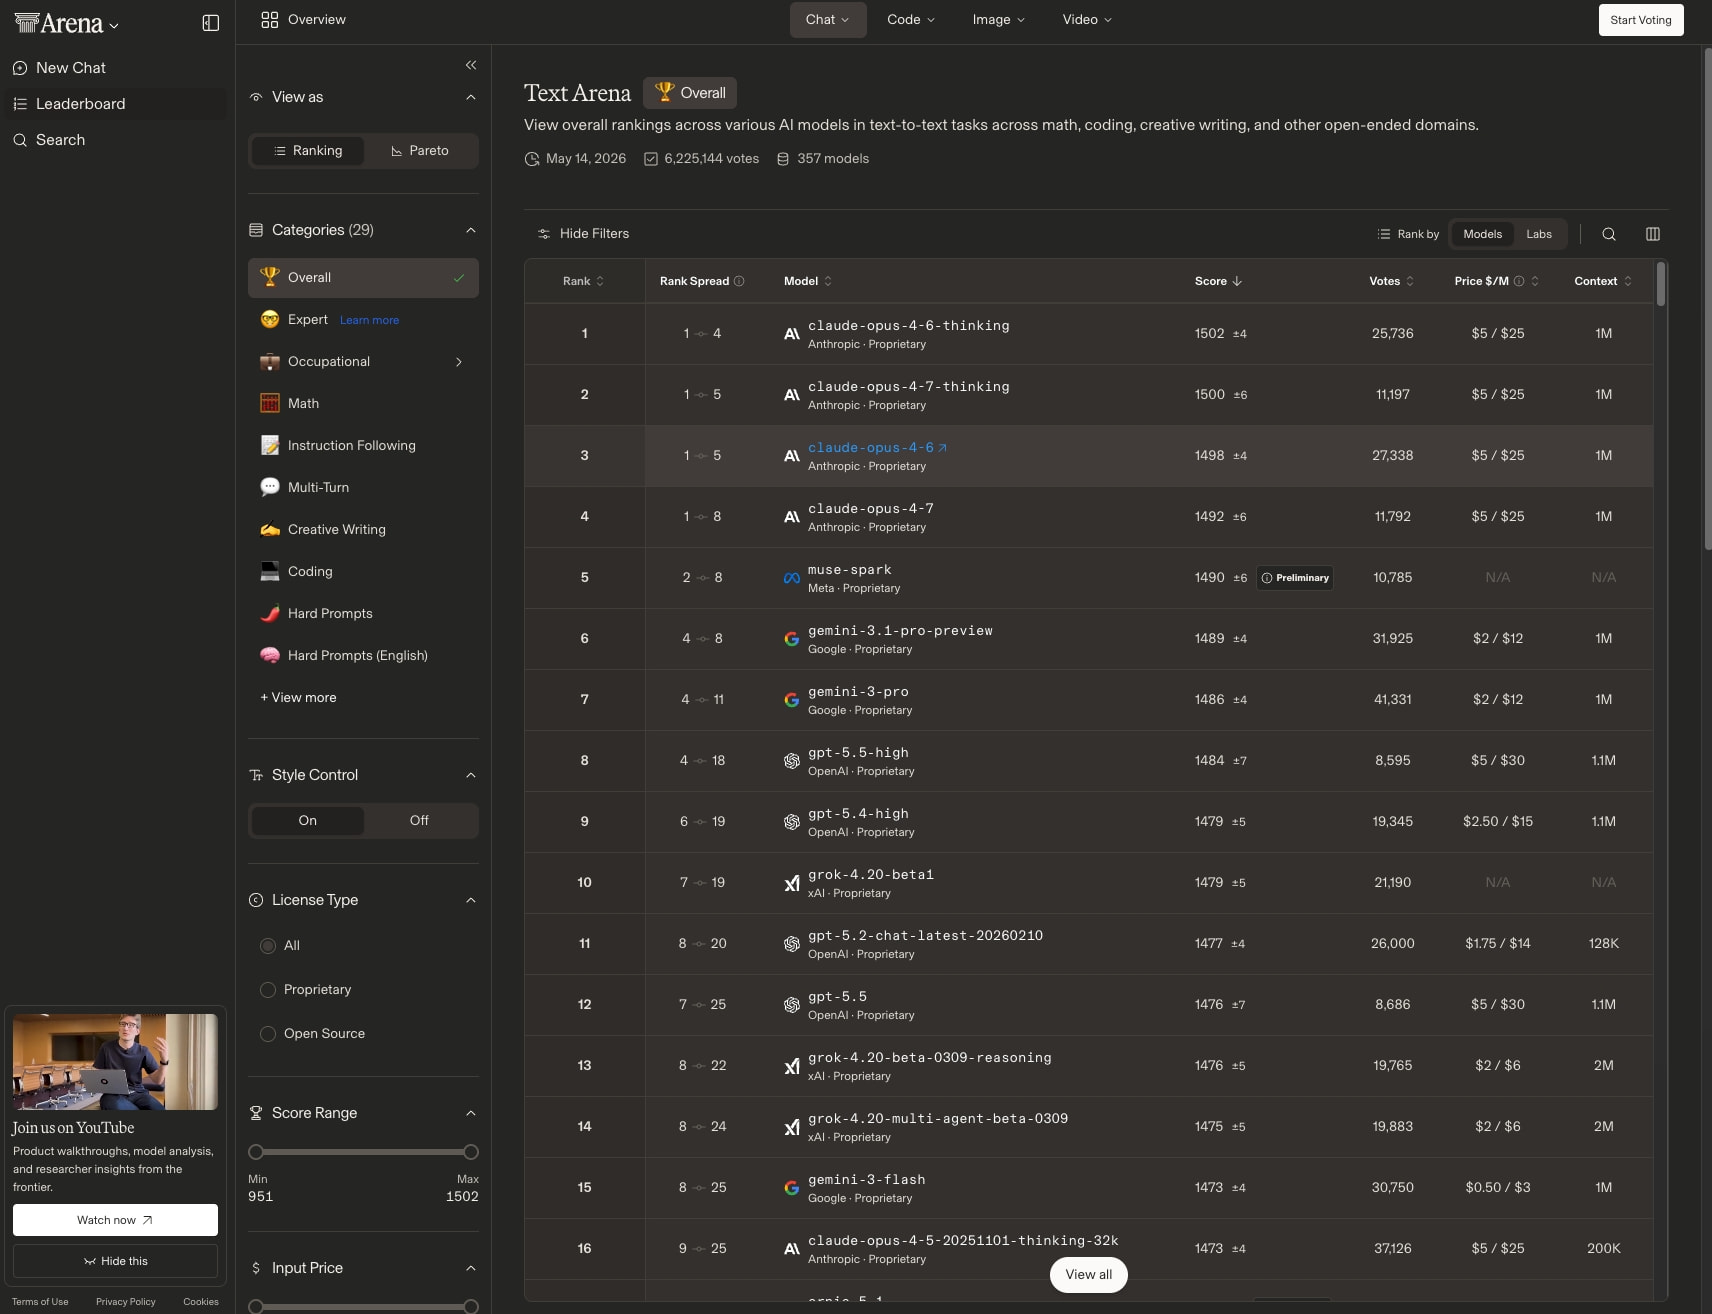
Task: Click the Preliminary badge on muse-spark
Action: point(1295,578)
